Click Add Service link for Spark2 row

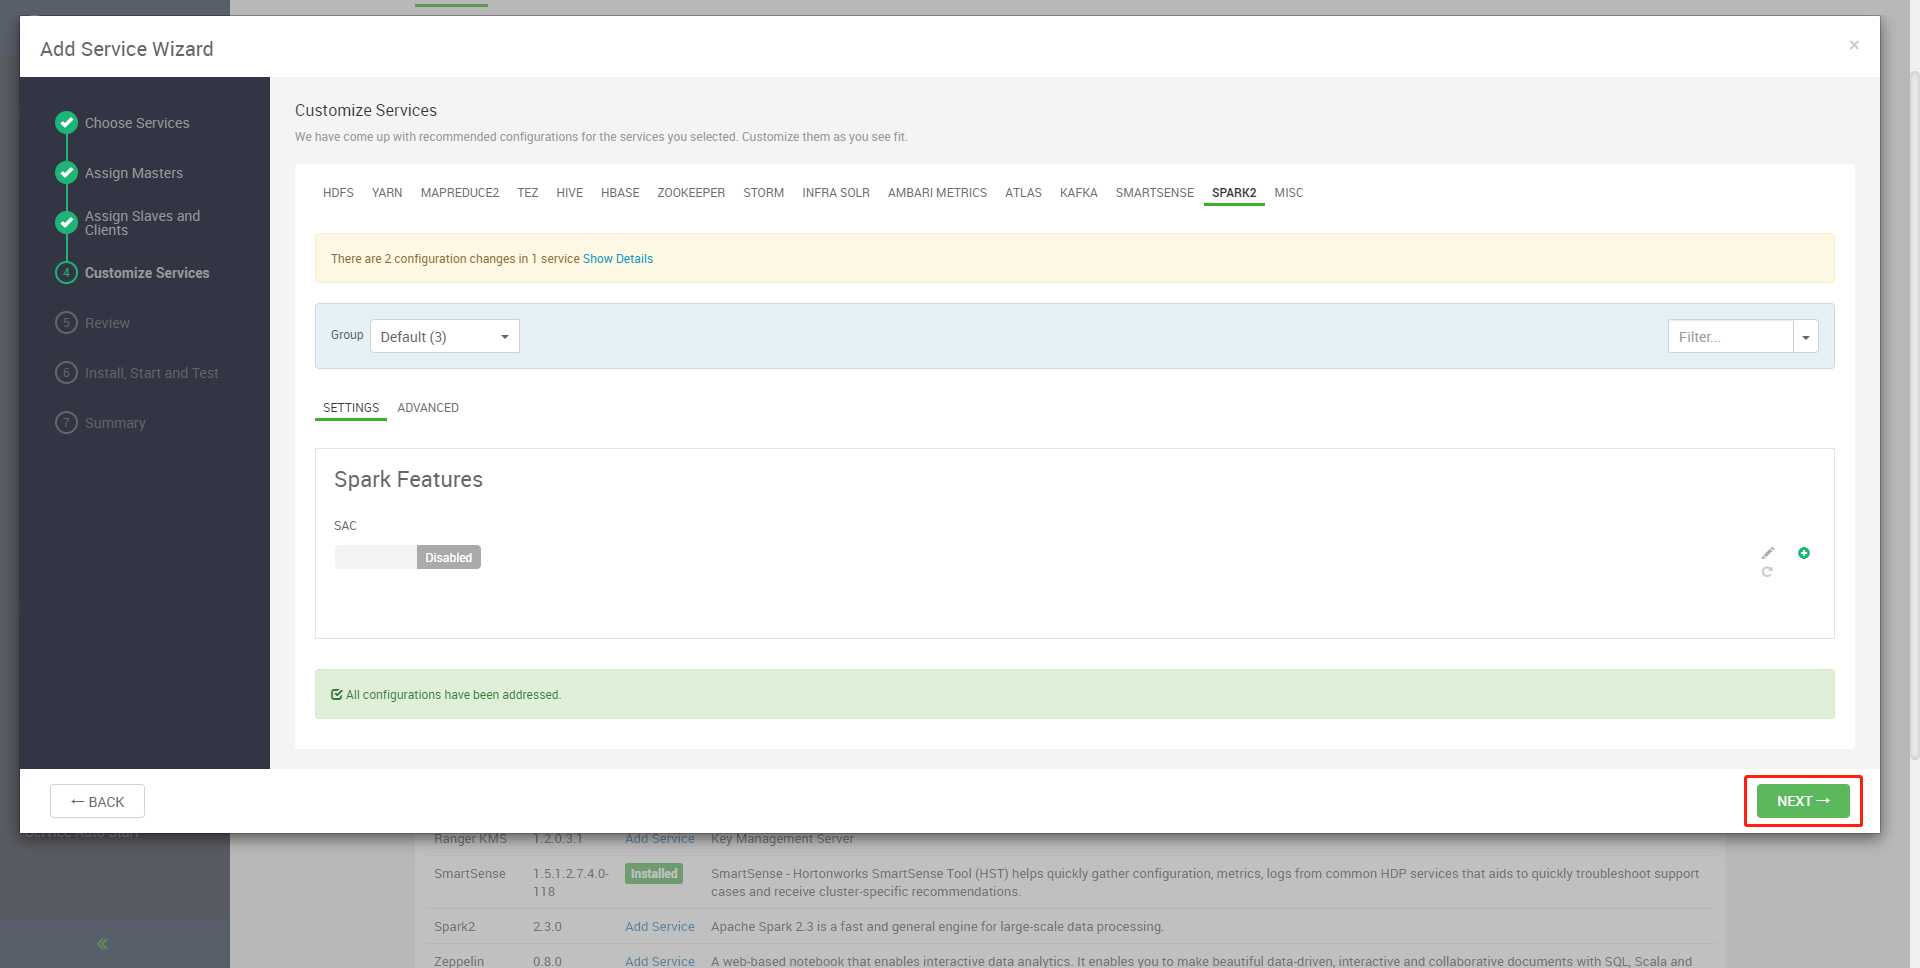[x=660, y=927]
